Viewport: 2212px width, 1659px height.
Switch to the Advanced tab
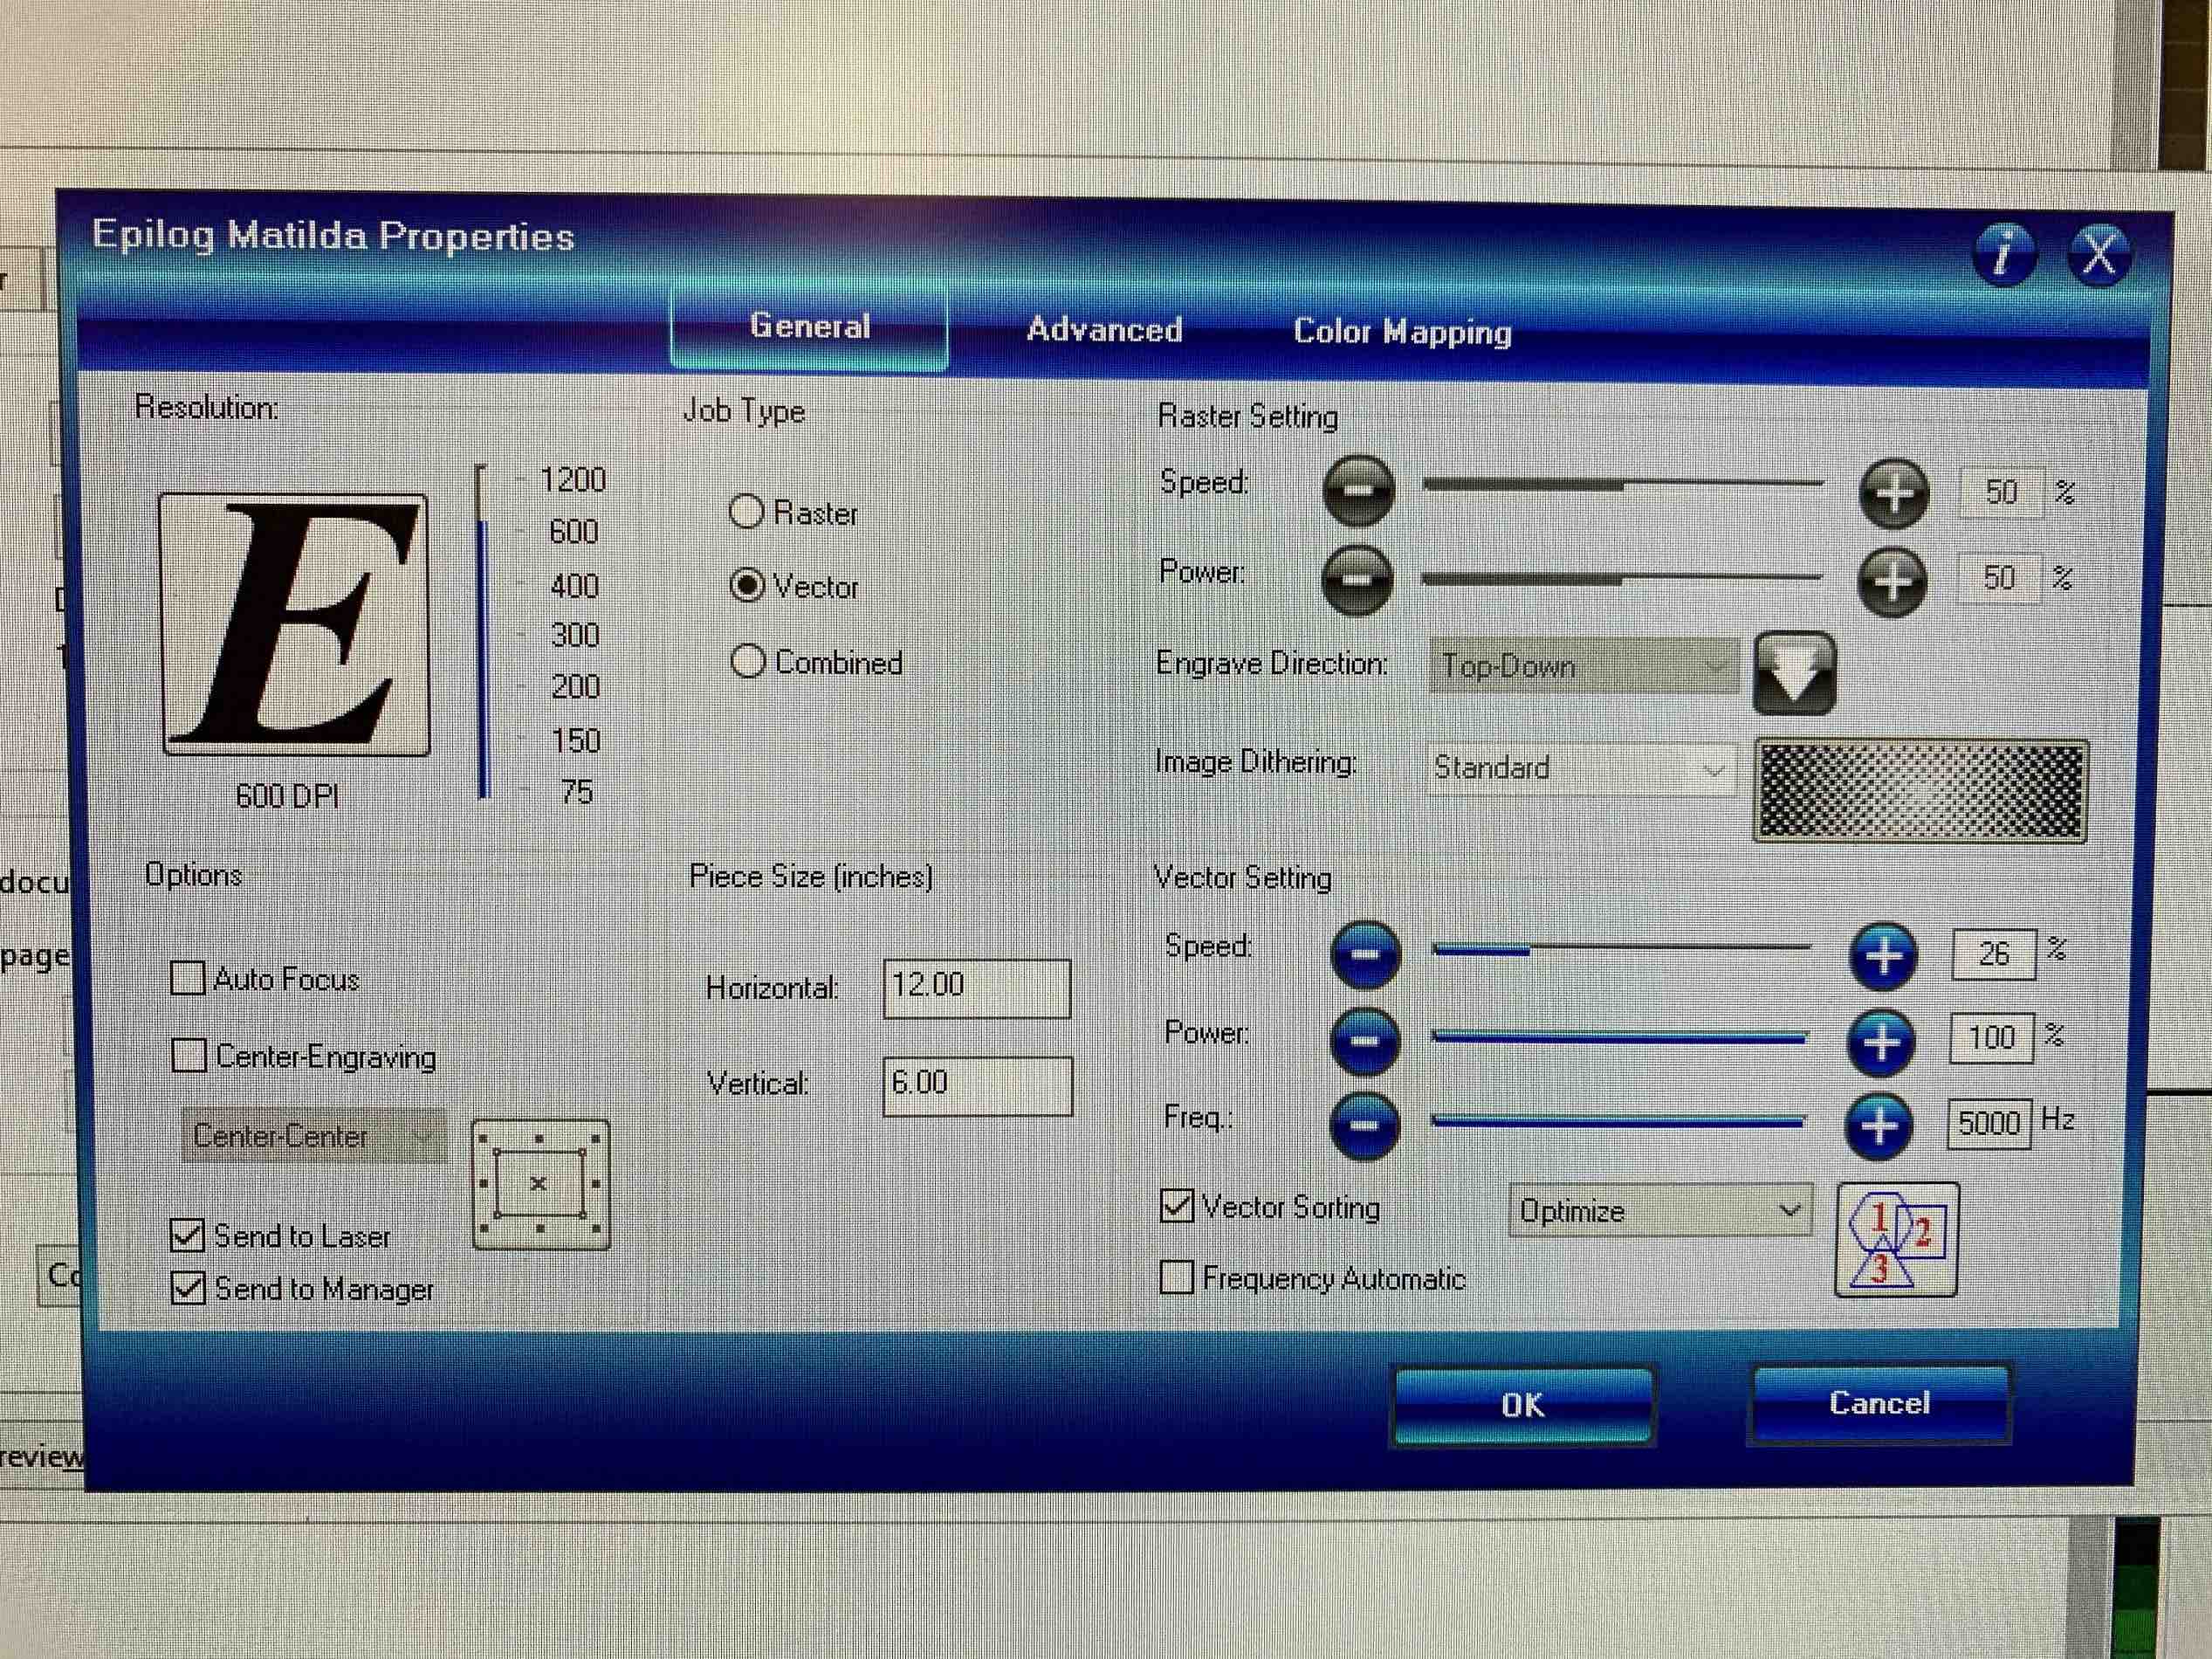1104,330
